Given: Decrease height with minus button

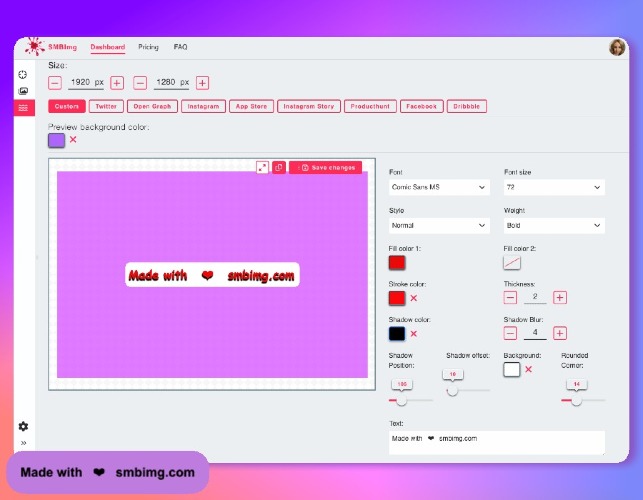Looking at the screenshot, I should point(140,83).
